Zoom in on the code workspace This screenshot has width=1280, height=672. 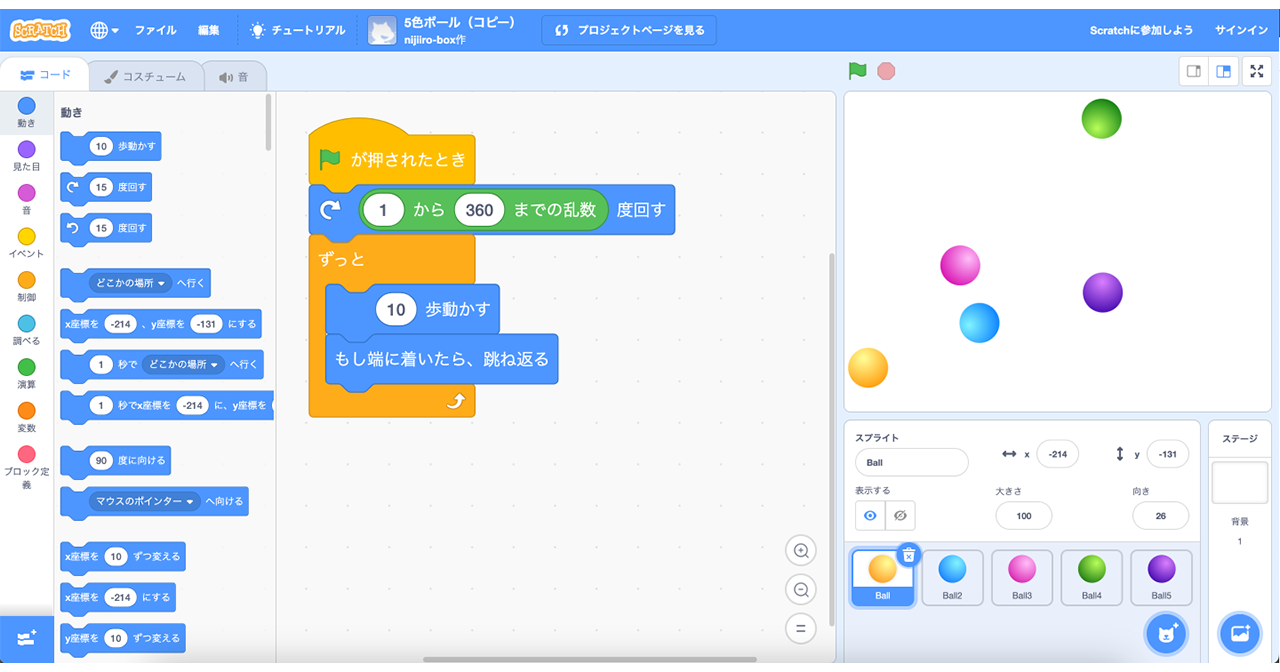[800, 551]
